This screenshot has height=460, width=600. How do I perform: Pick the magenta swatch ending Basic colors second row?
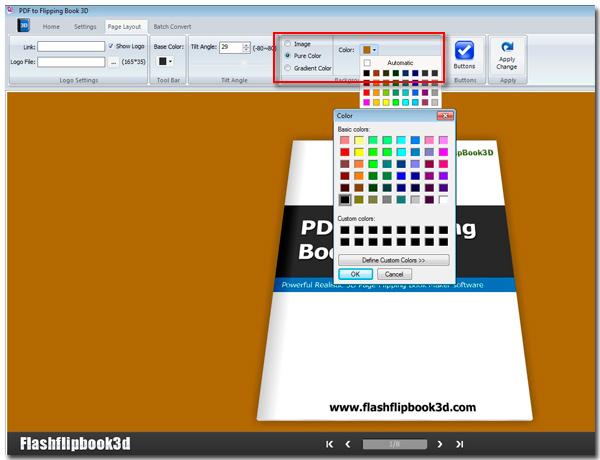click(x=443, y=152)
